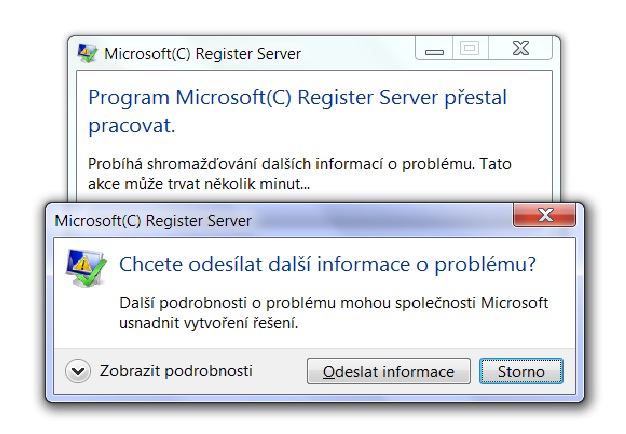Click the grey footer strip left of "Odeslat informace"
The height and width of the screenshot is (434, 626).
pos(280,372)
